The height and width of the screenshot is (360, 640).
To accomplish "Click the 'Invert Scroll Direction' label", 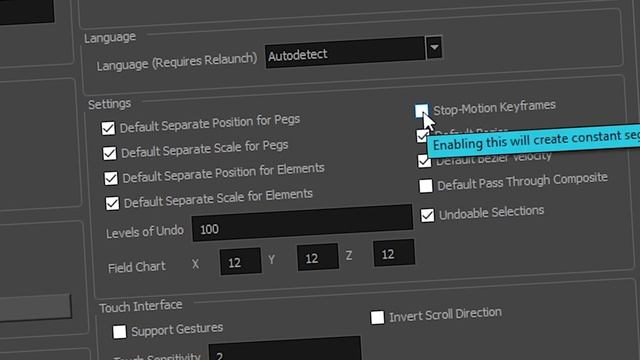I will click(445, 315).
